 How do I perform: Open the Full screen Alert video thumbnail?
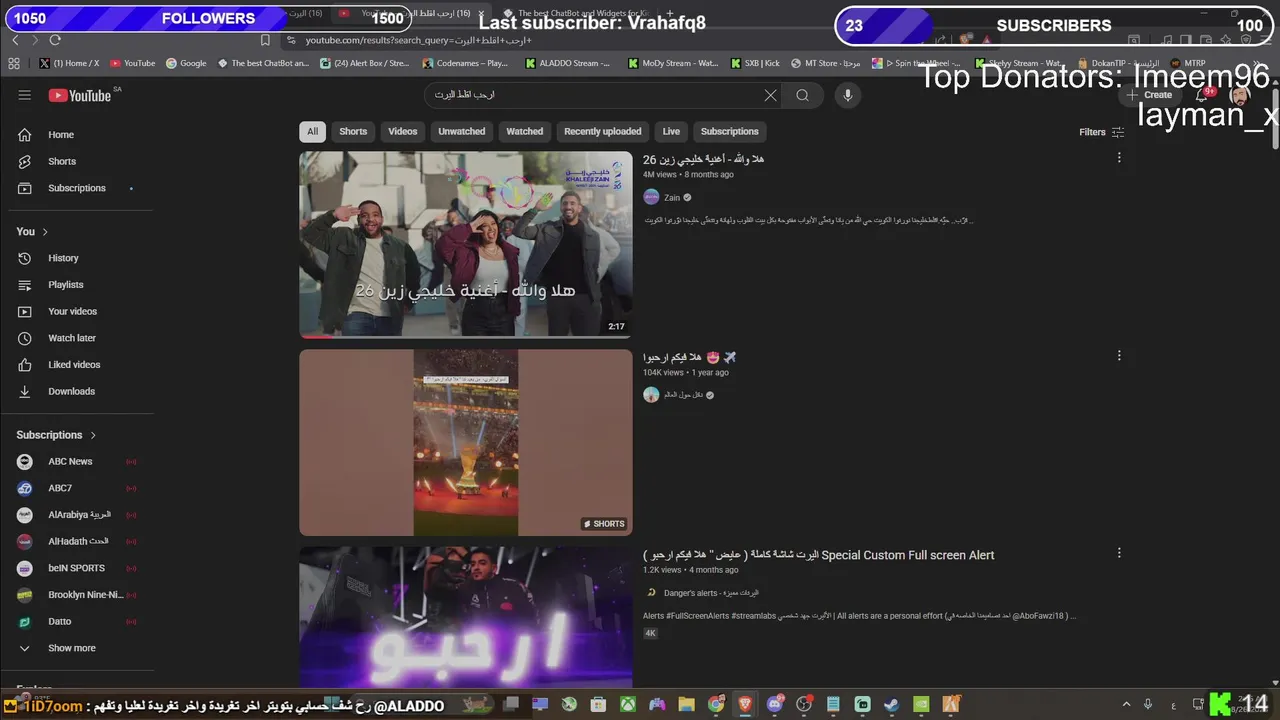click(466, 616)
